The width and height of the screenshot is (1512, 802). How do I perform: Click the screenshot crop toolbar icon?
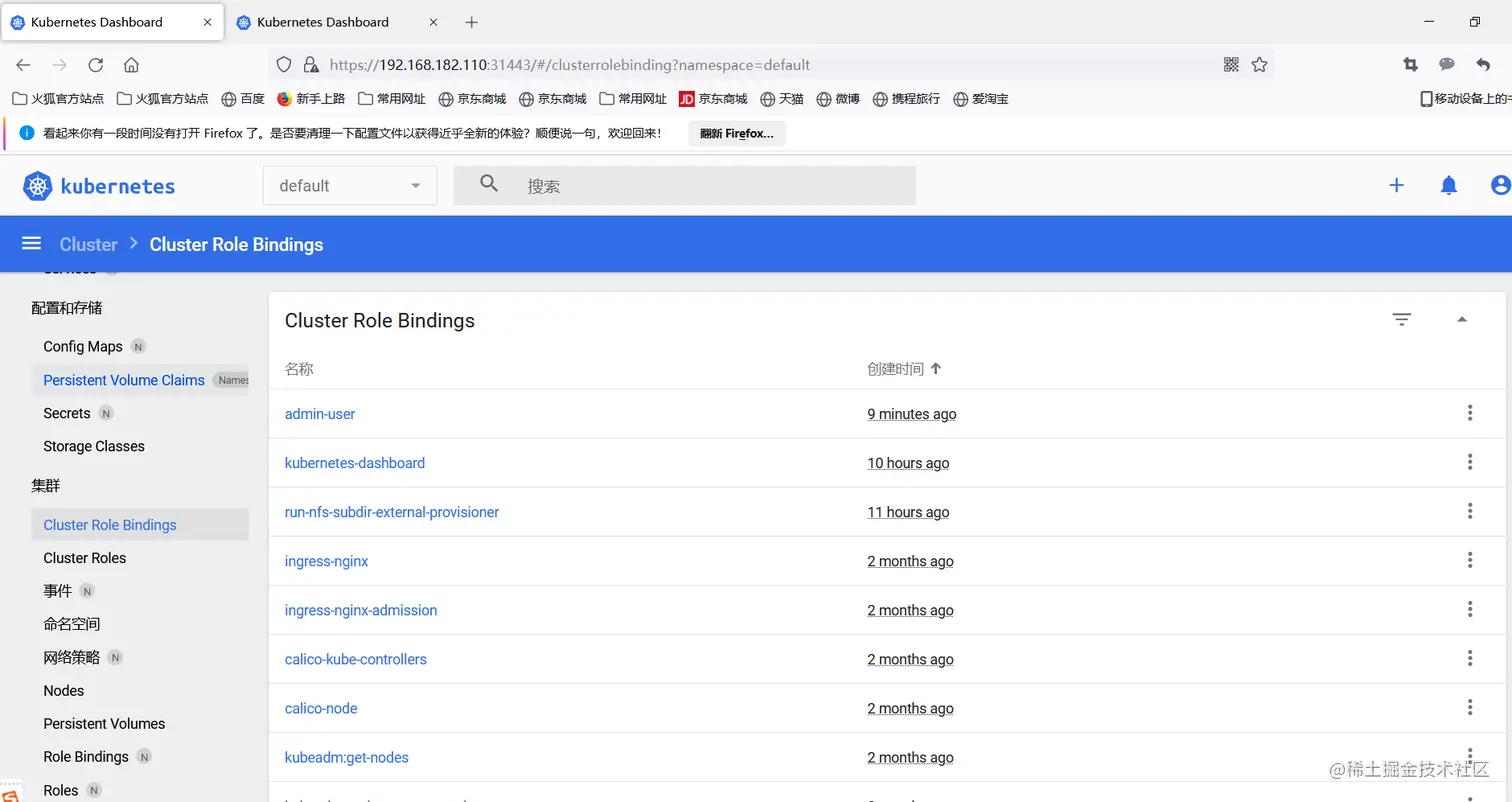[x=1410, y=64]
